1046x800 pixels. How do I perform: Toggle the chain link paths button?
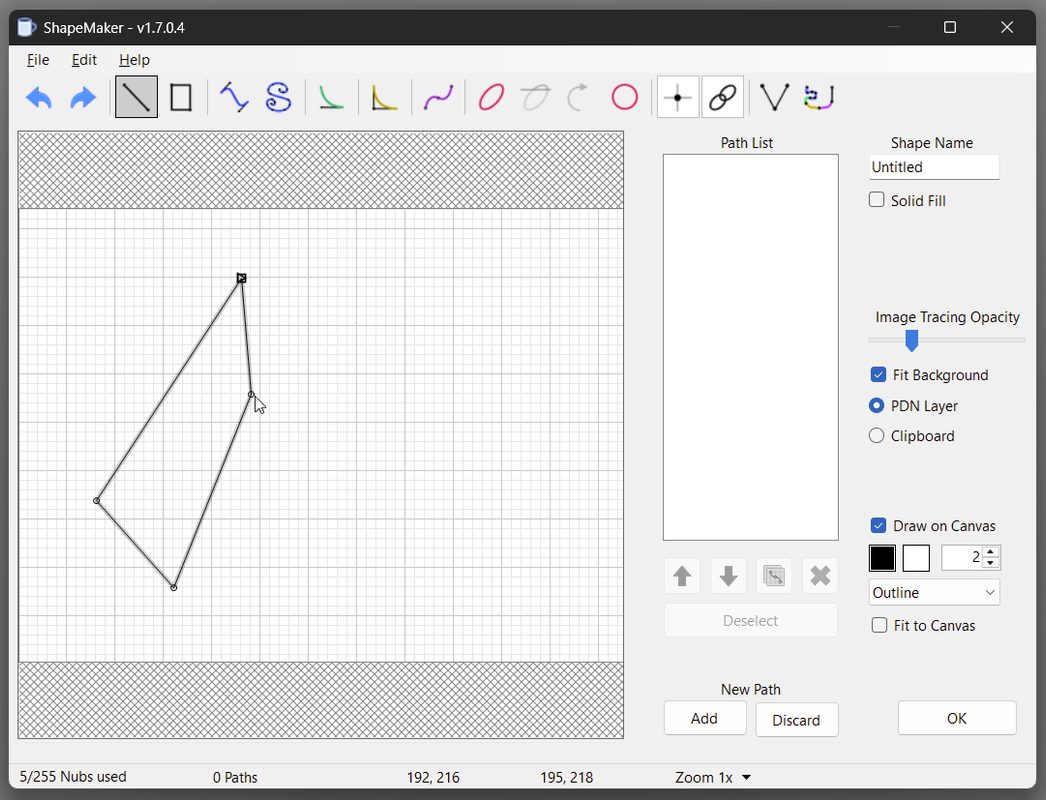722,97
